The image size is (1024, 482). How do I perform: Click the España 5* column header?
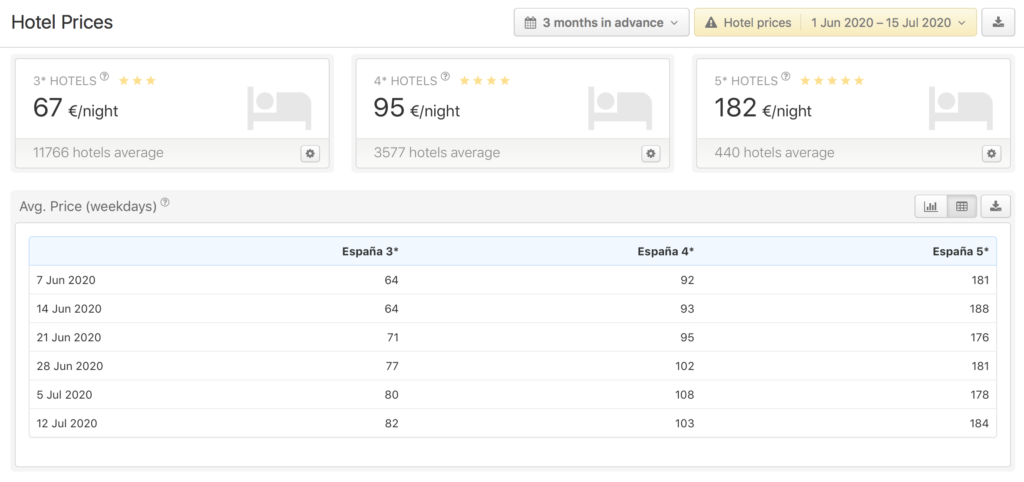(x=961, y=251)
